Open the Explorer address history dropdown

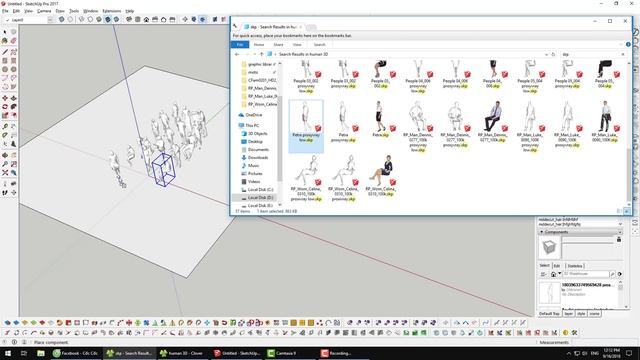(x=547, y=54)
